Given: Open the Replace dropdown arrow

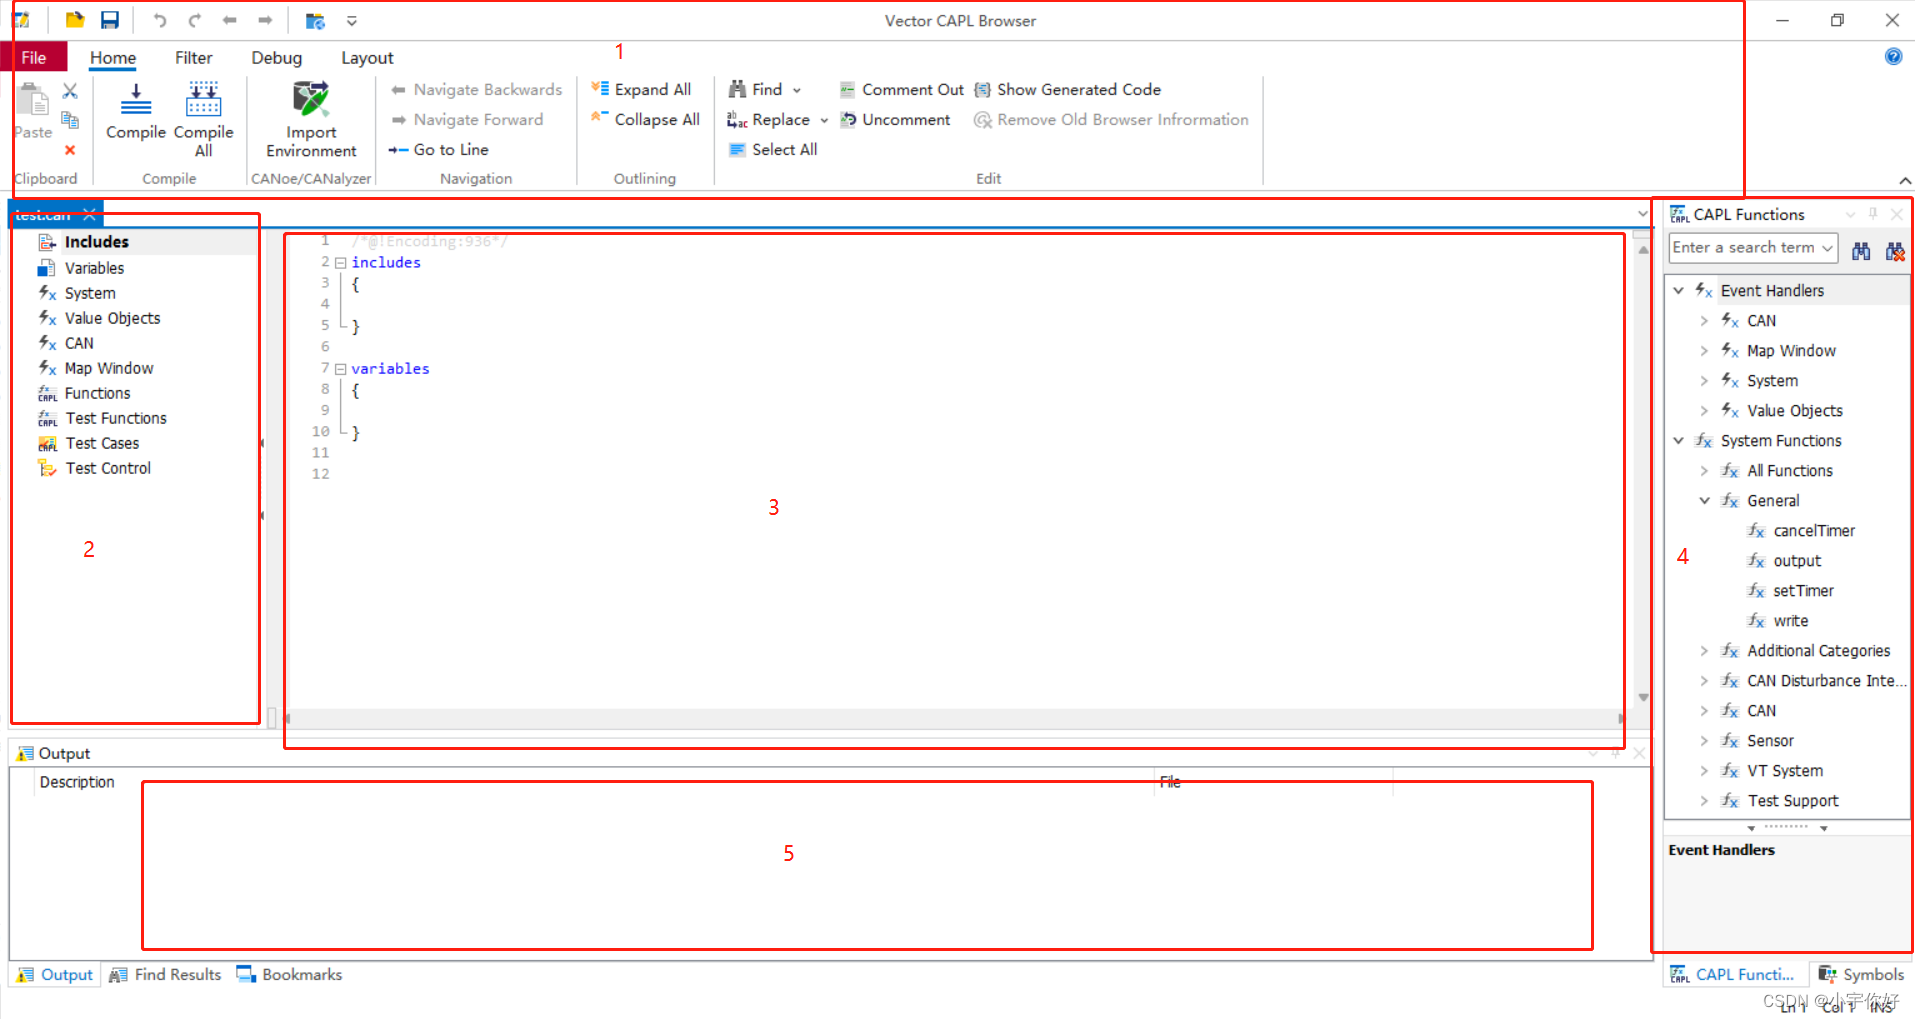Looking at the screenshot, I should click(x=824, y=120).
